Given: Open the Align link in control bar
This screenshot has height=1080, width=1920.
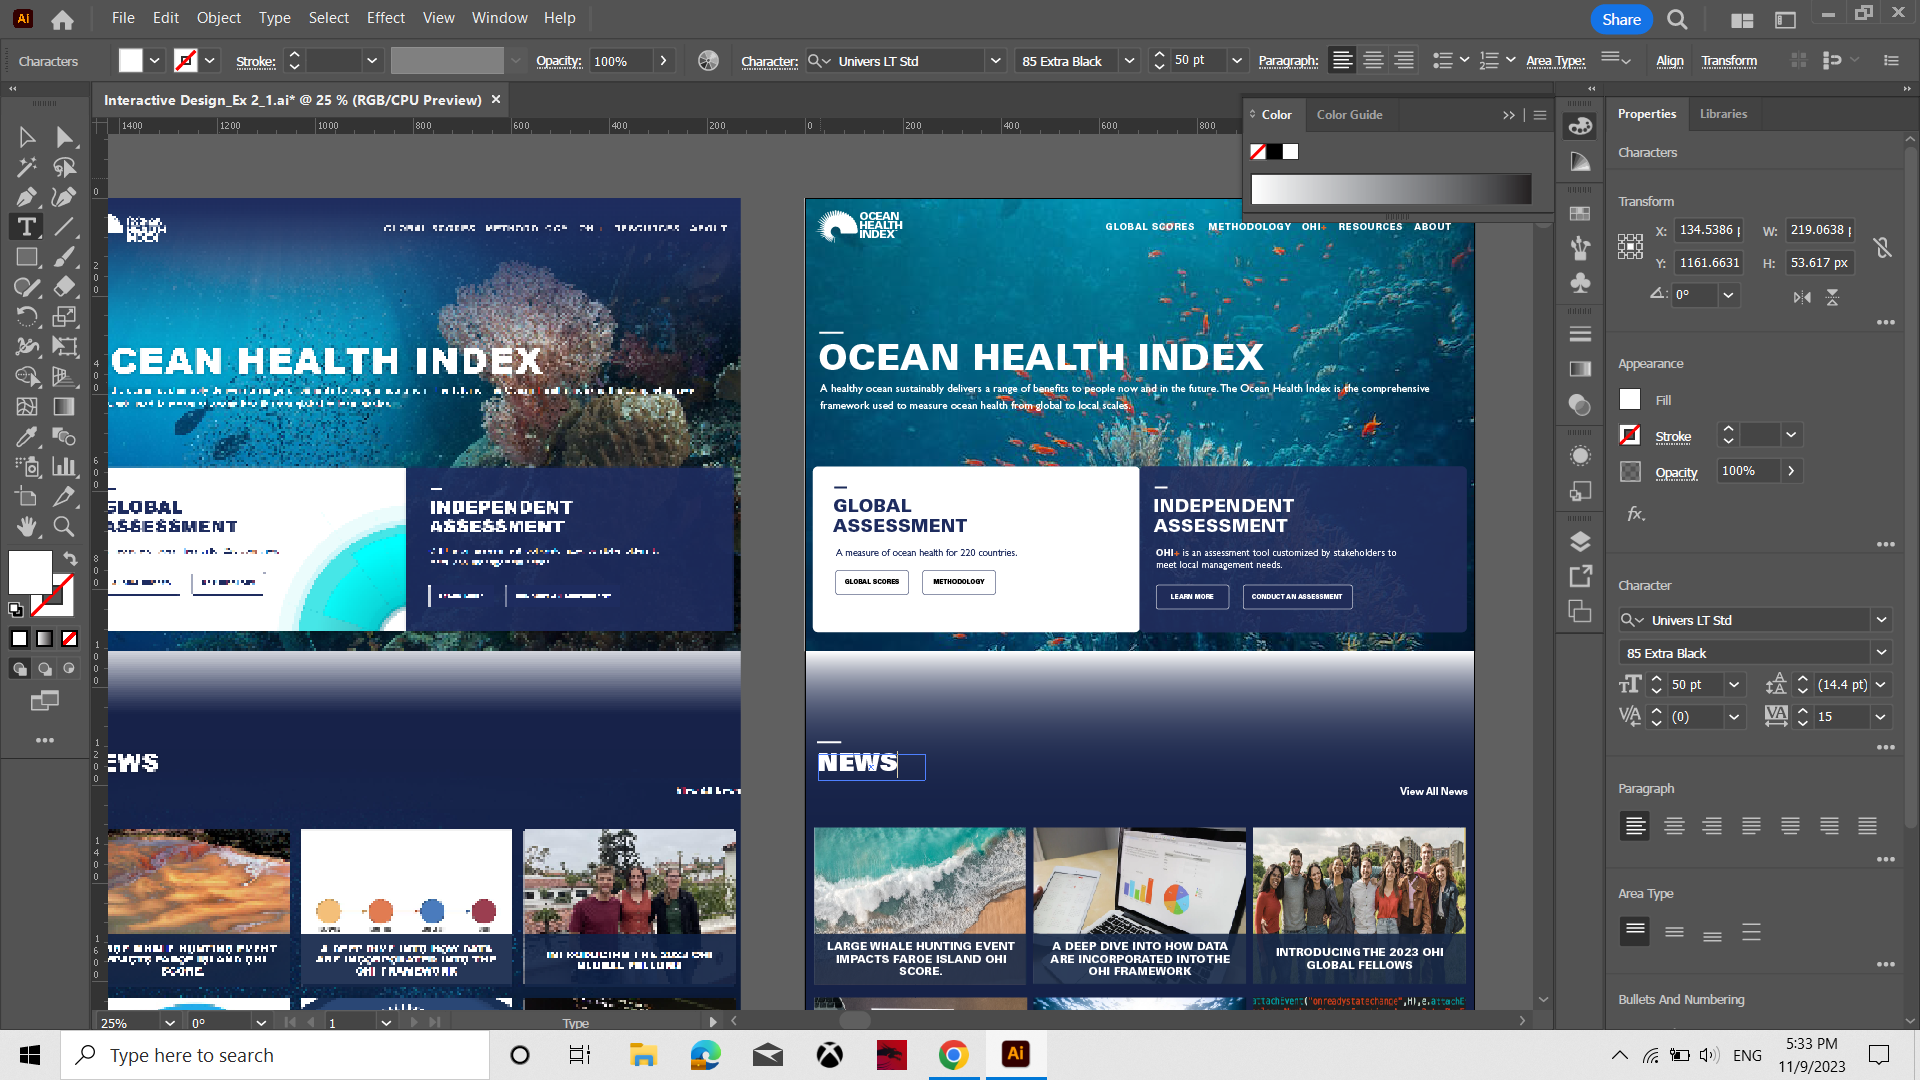Looking at the screenshot, I should [x=1669, y=61].
